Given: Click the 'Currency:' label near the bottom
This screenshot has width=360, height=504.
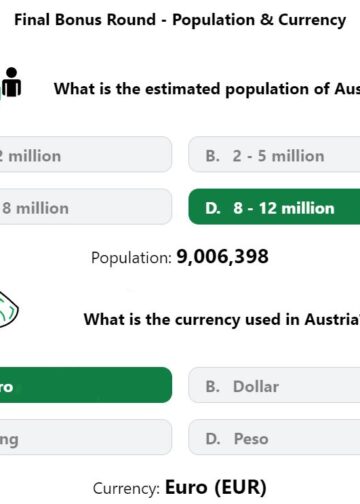Looking at the screenshot, I should pos(127,489).
